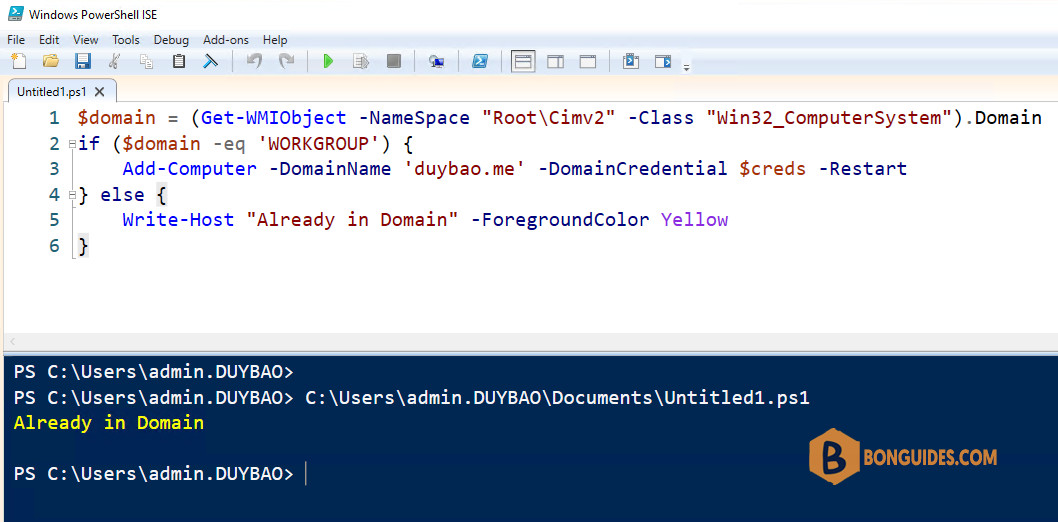Open a script with folder icon
This screenshot has width=1058, height=522.
pos(51,61)
